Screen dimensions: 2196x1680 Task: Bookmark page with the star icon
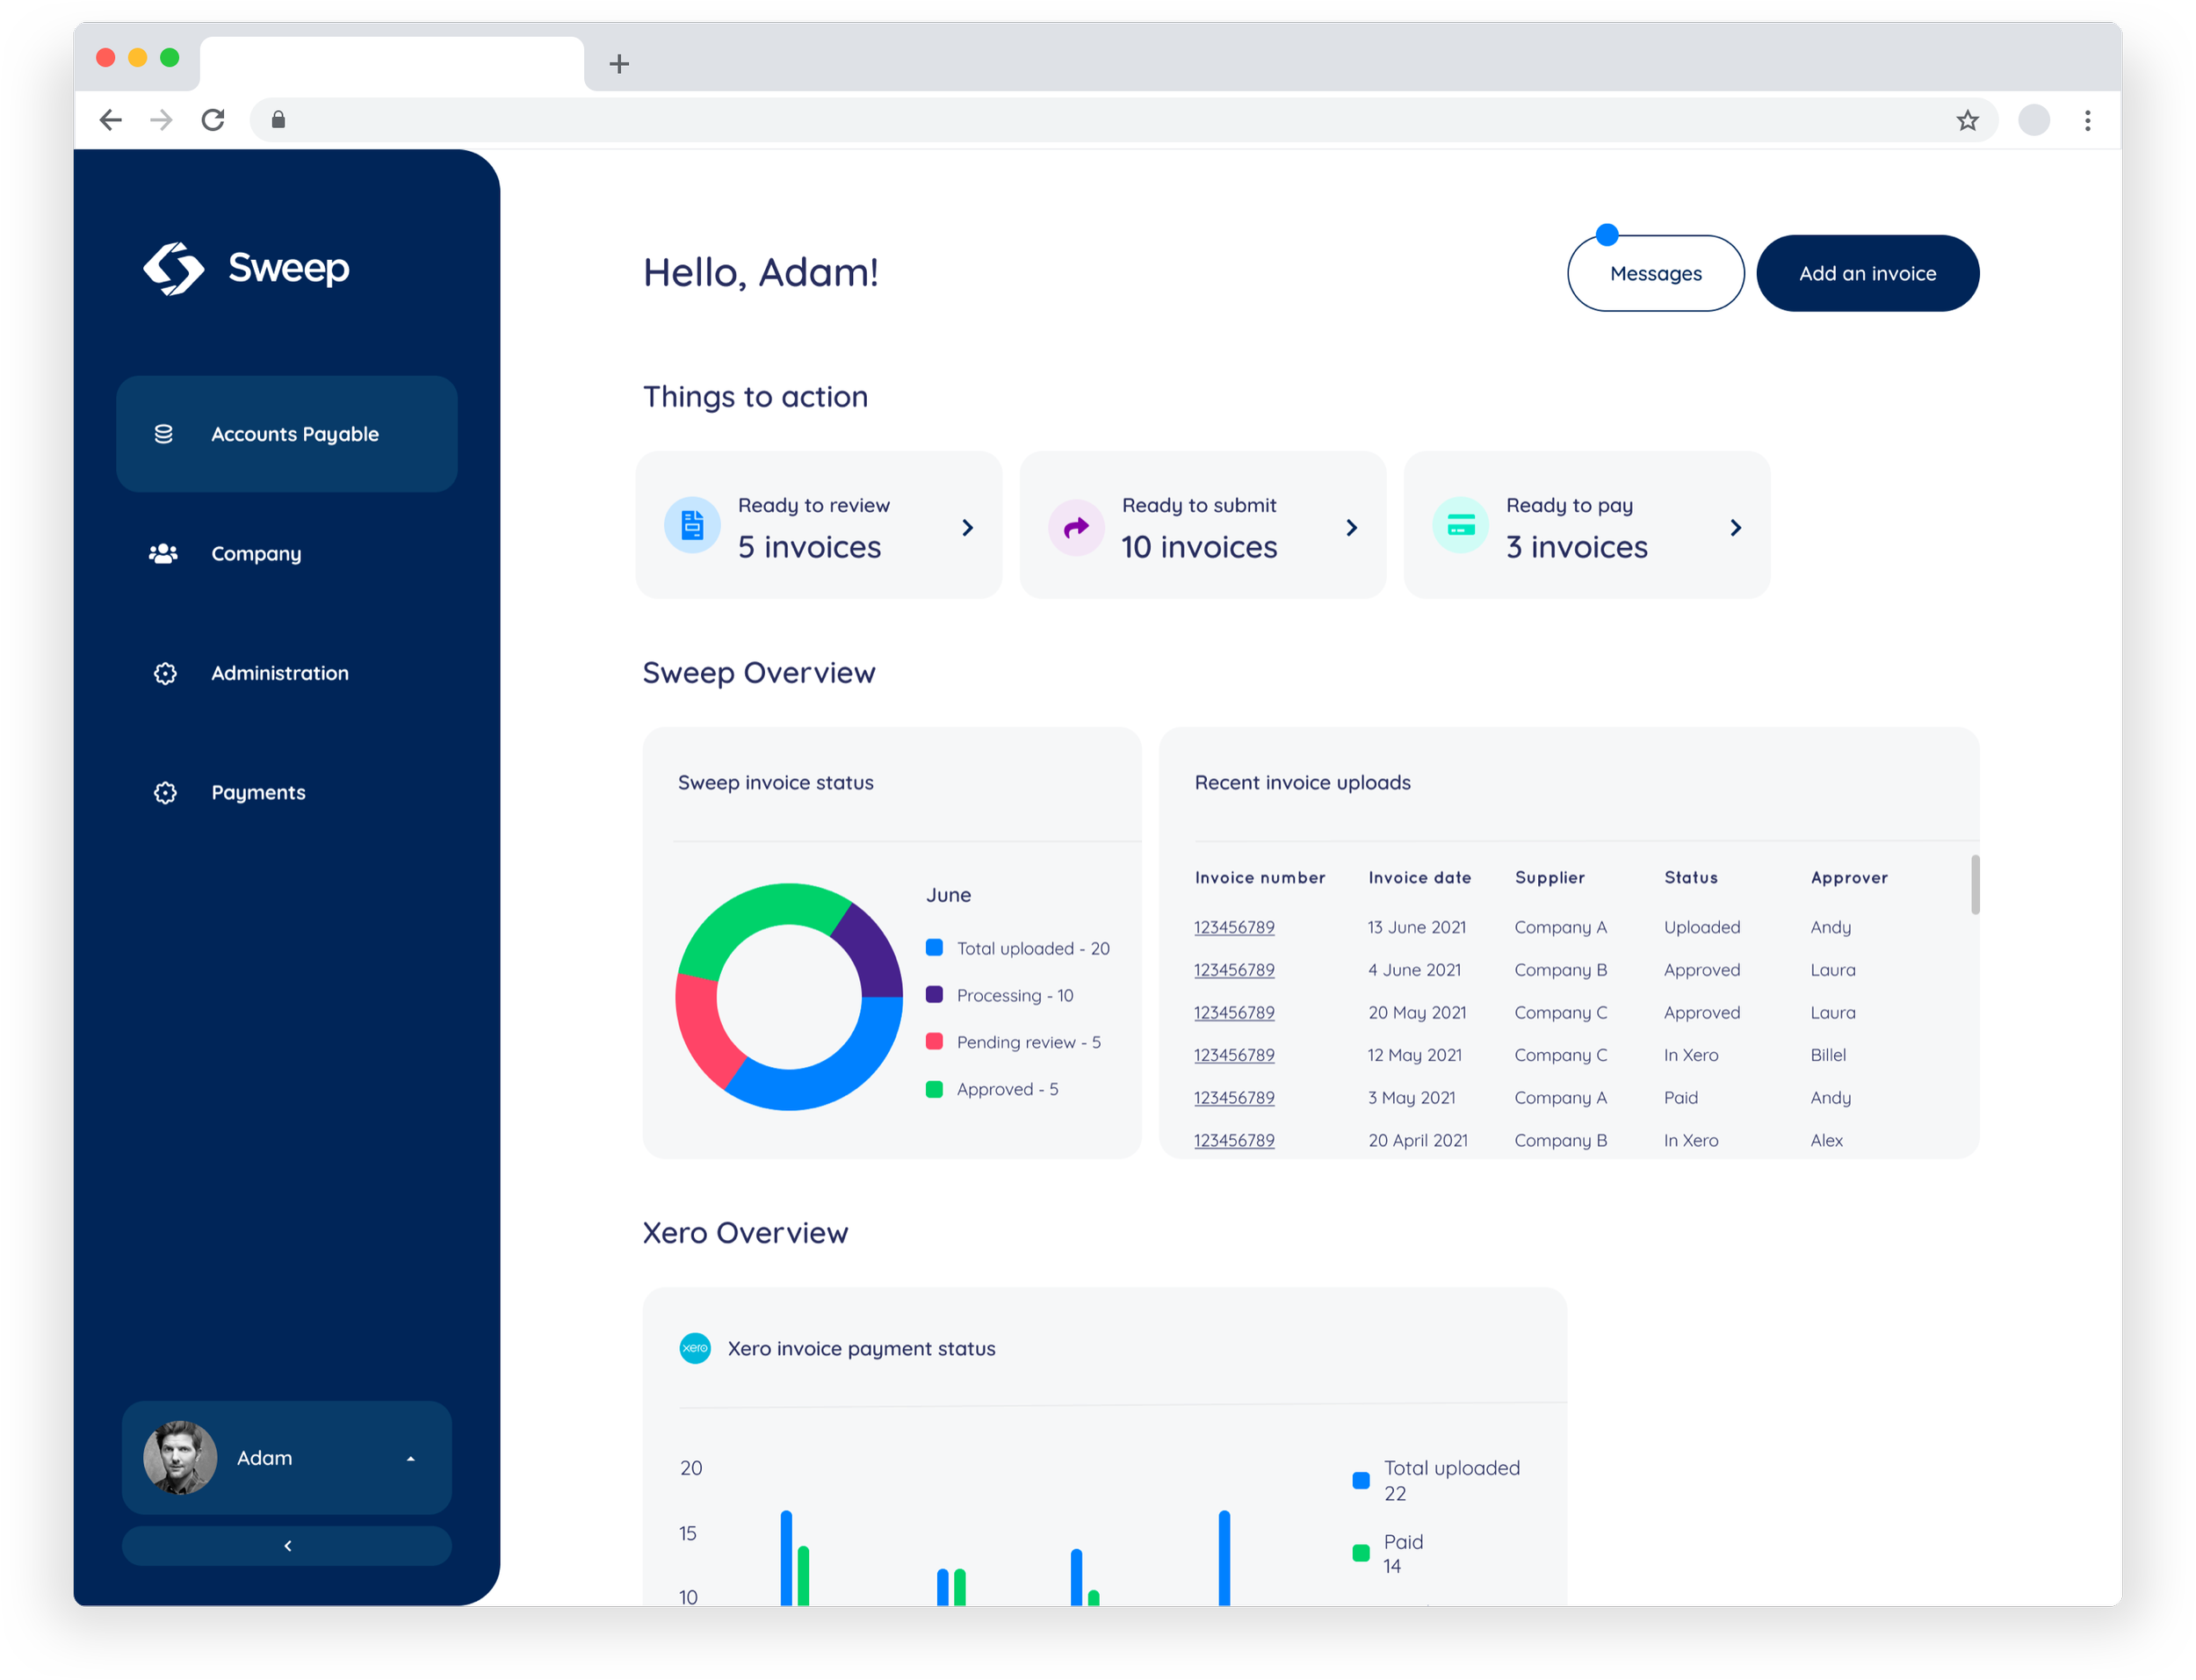(1967, 121)
